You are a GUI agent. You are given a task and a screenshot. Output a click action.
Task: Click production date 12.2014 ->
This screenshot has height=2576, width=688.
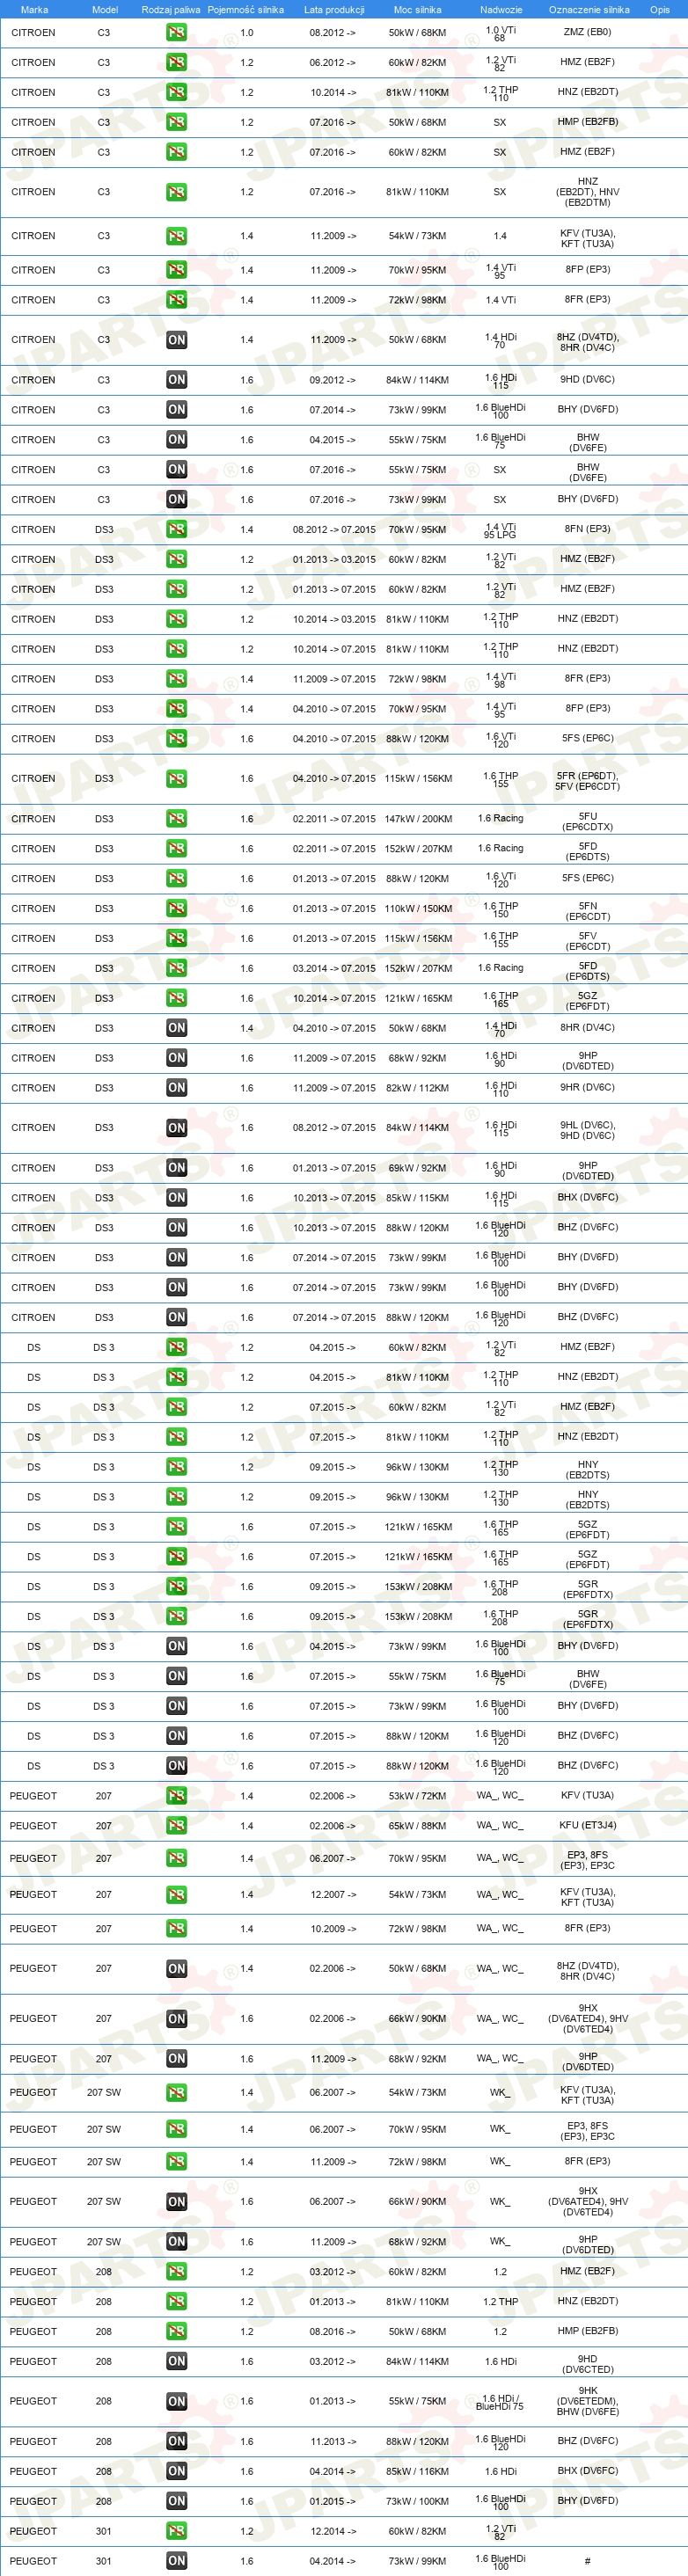pos(332,2531)
